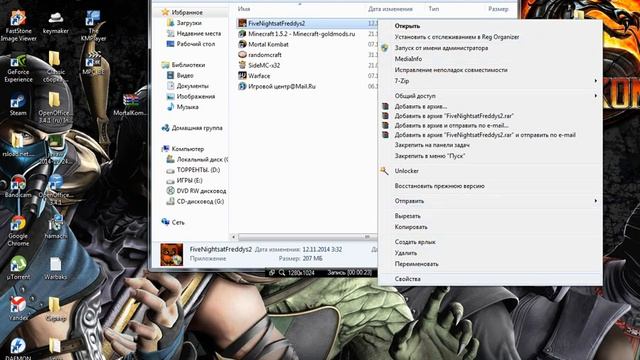Launch the hamachi desktop shortcut

pyautogui.click(x=56, y=228)
